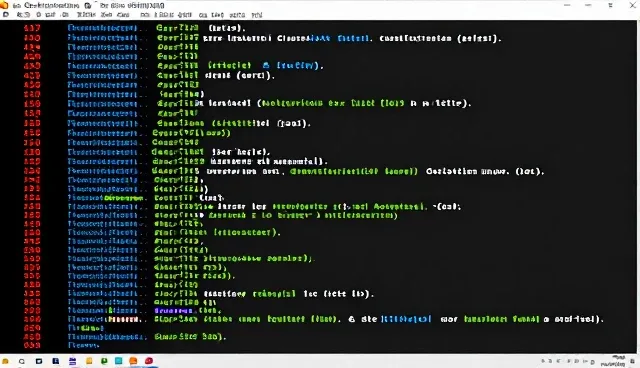Click the orange active app icon in the taskbar

pos(133,361)
